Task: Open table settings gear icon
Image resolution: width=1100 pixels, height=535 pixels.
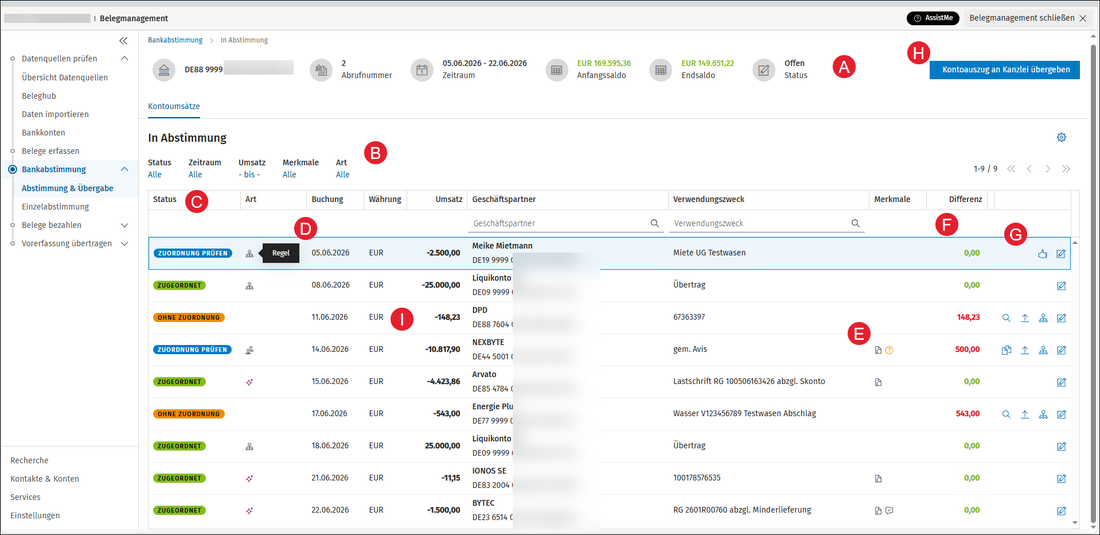Action: tap(1061, 137)
